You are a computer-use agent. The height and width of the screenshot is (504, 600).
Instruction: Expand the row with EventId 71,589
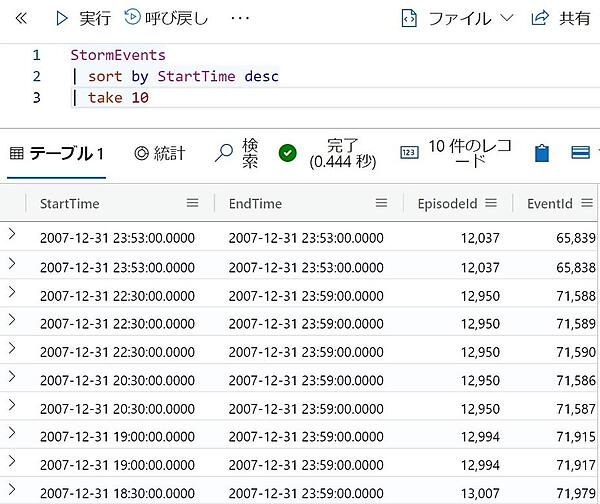12,320
